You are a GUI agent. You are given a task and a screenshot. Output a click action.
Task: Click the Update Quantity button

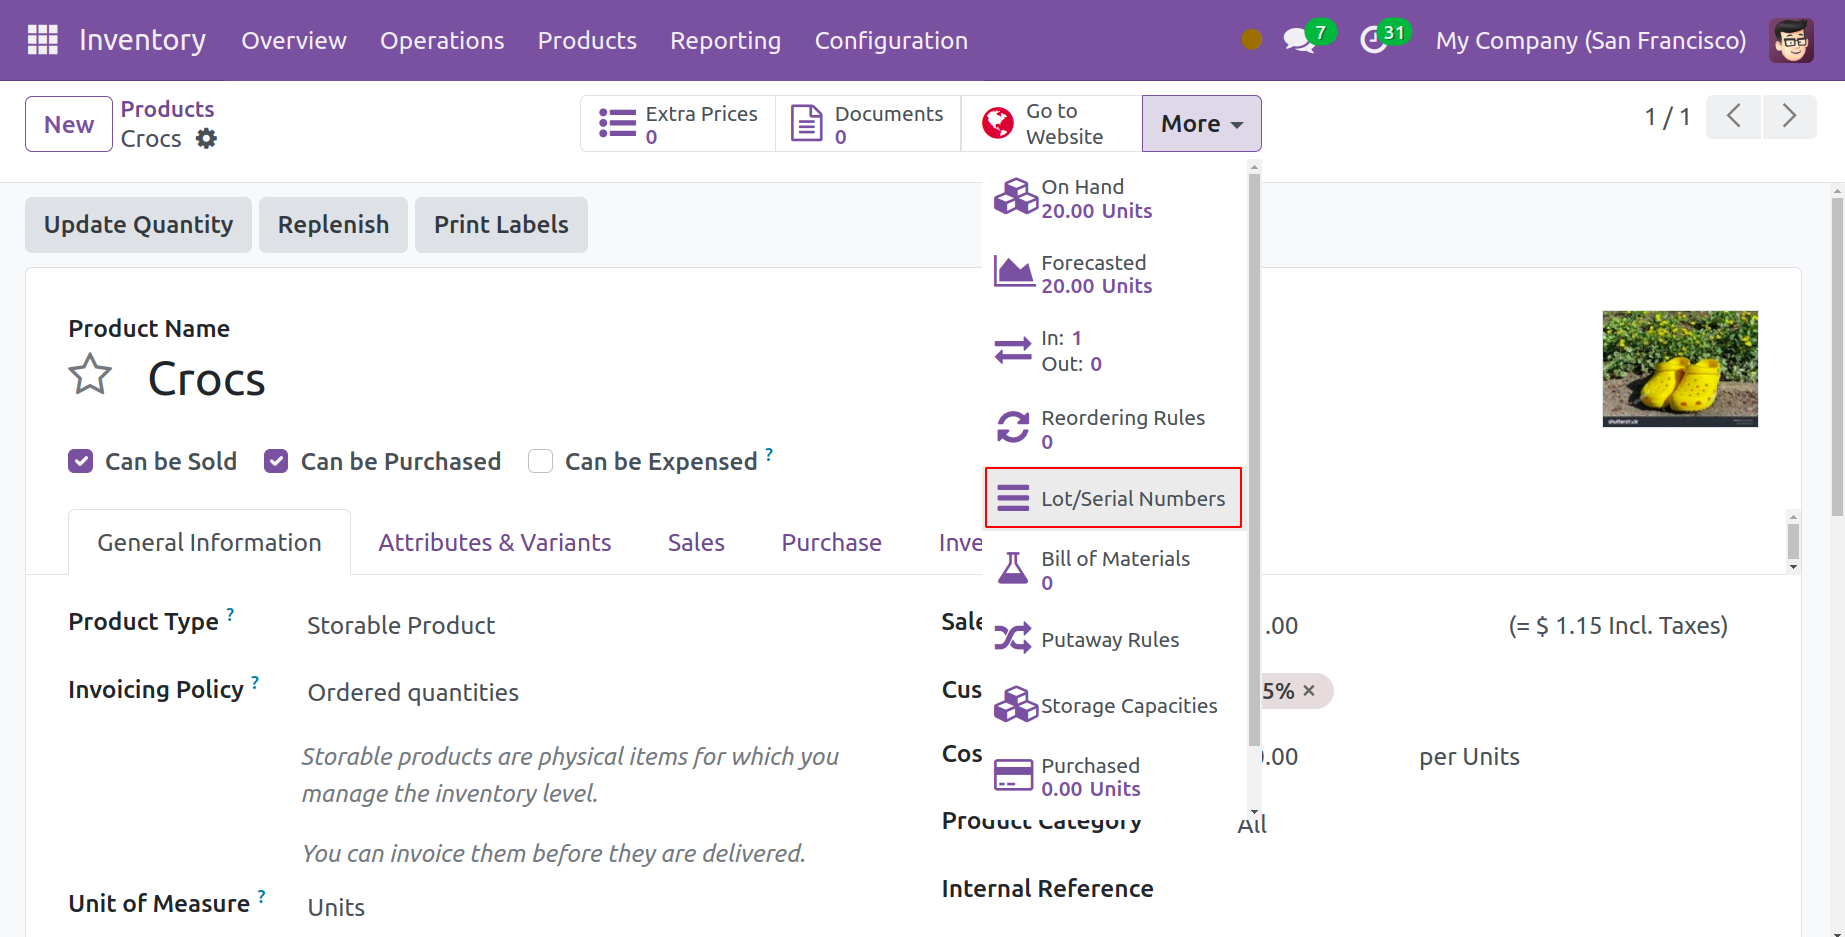pos(138,225)
